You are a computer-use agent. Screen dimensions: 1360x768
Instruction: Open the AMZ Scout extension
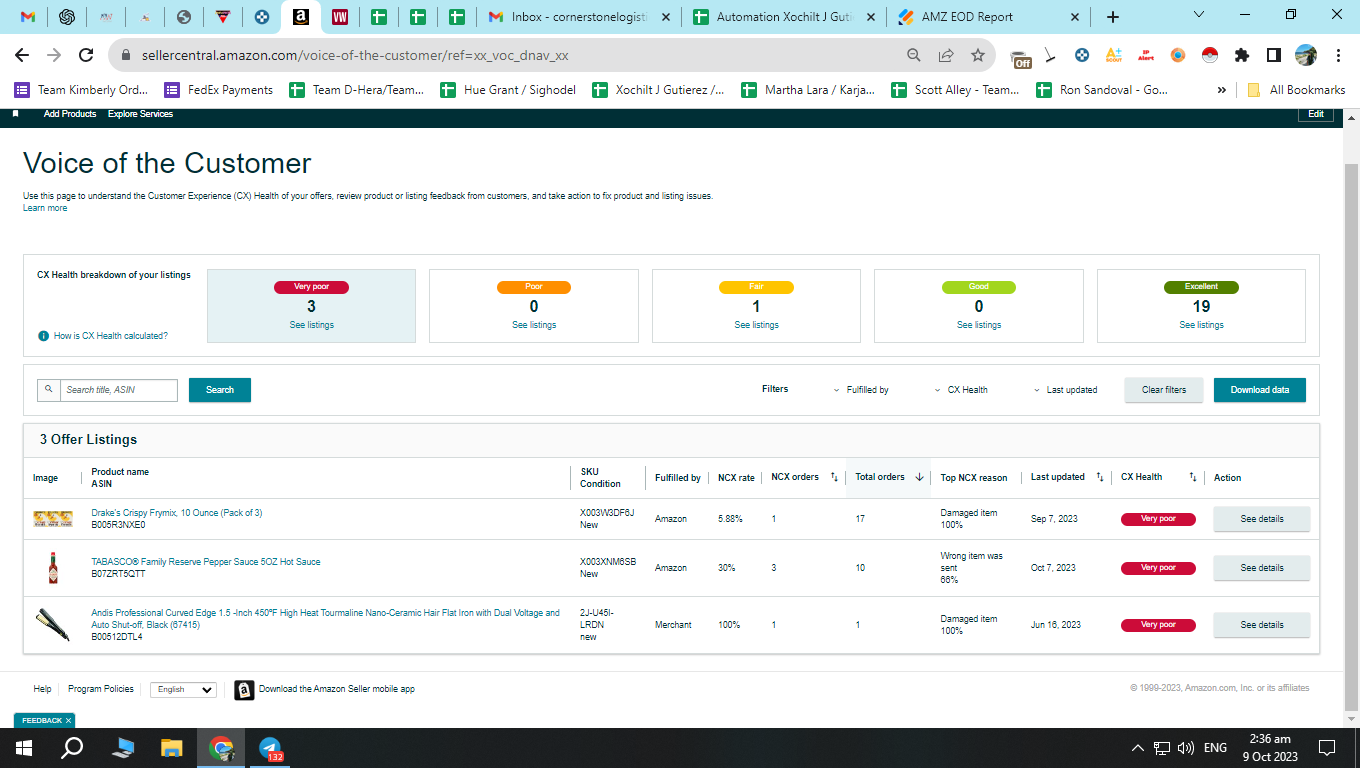click(1114, 56)
